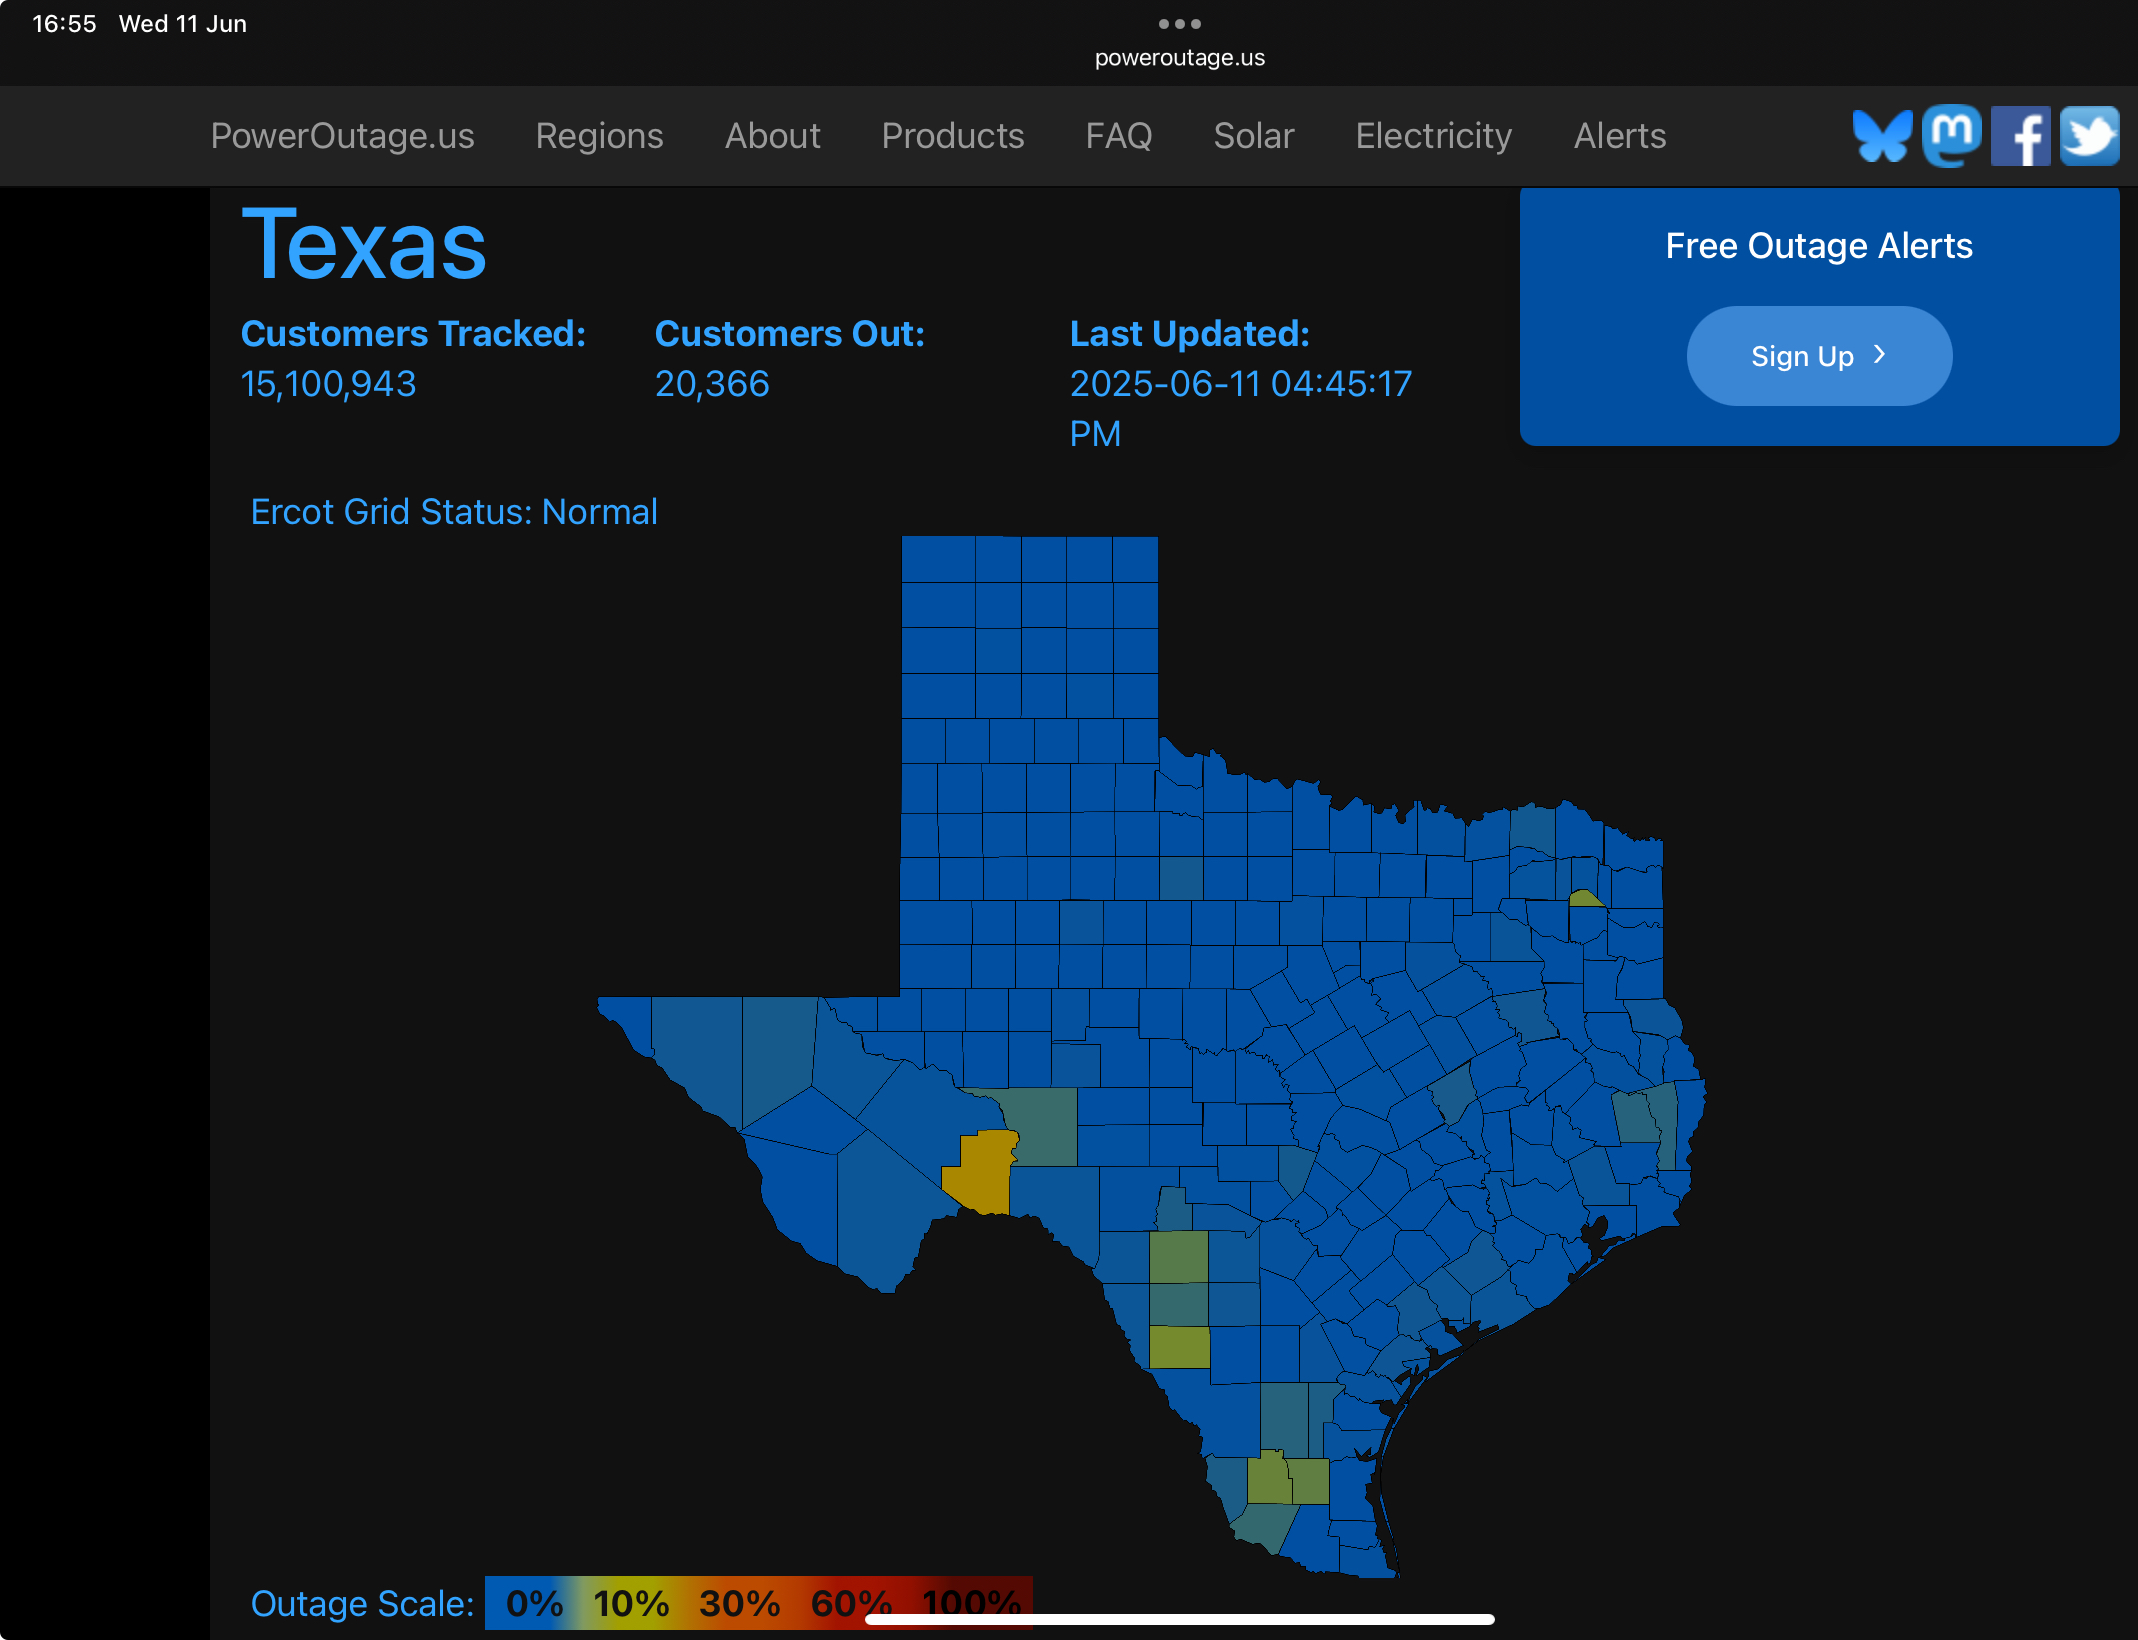Open the Products menu item
The width and height of the screenshot is (2138, 1640).
[952, 136]
